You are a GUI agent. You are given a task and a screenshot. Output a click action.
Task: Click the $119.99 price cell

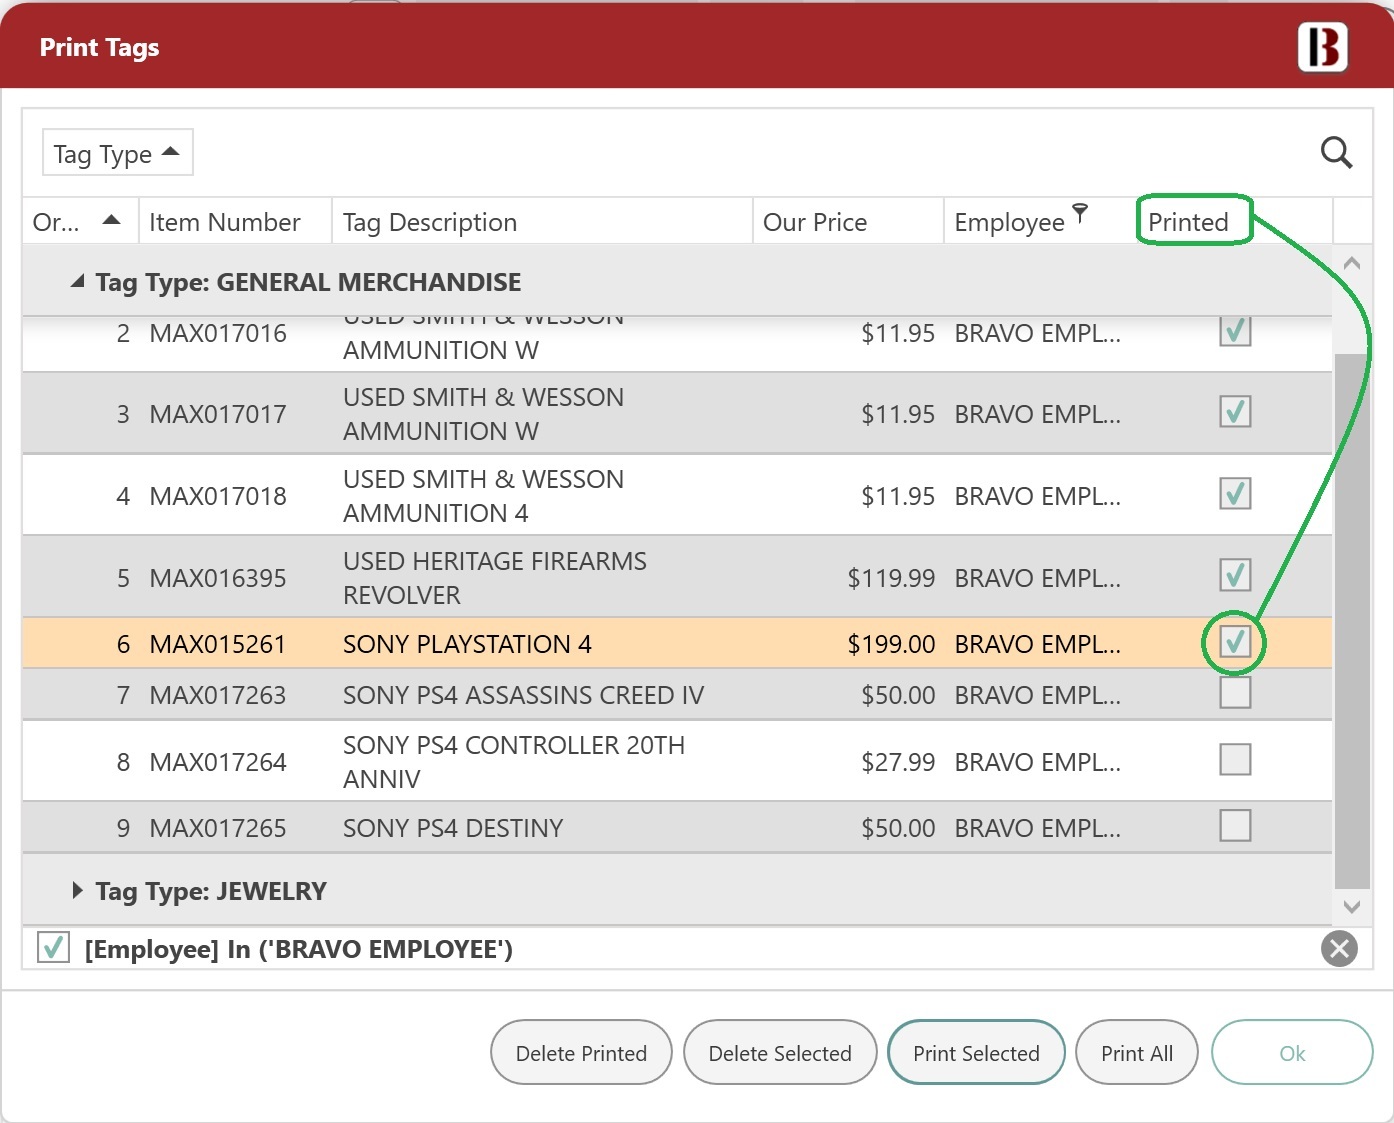tap(891, 578)
